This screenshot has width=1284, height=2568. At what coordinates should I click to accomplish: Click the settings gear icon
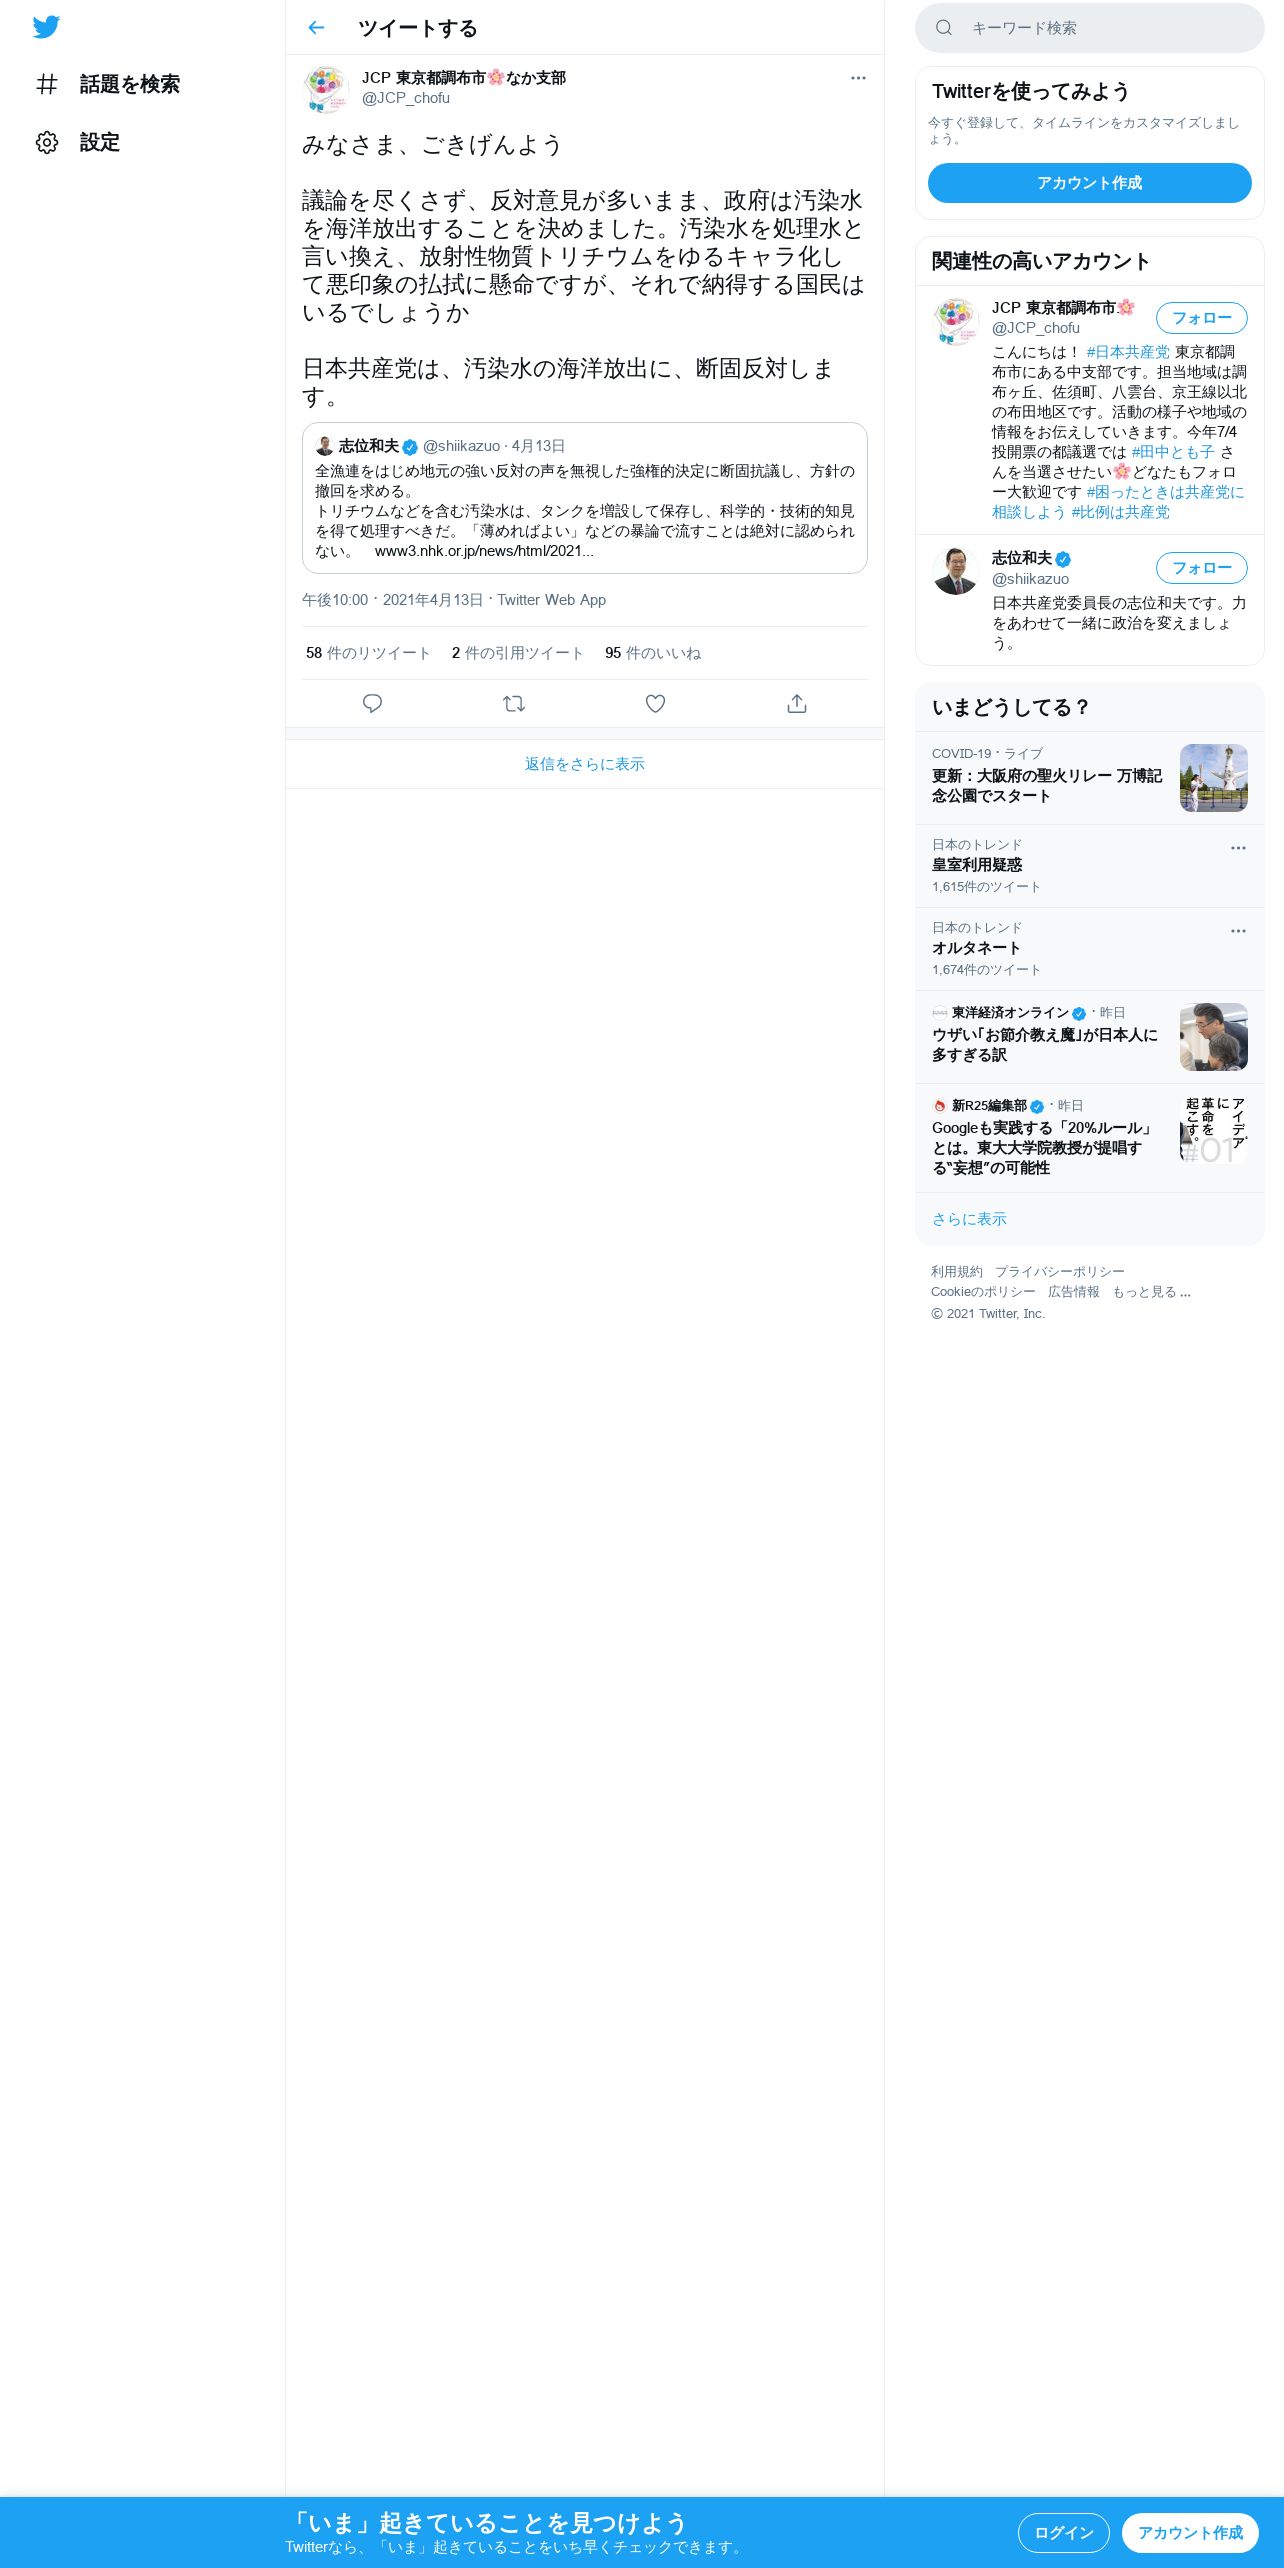tap(46, 142)
